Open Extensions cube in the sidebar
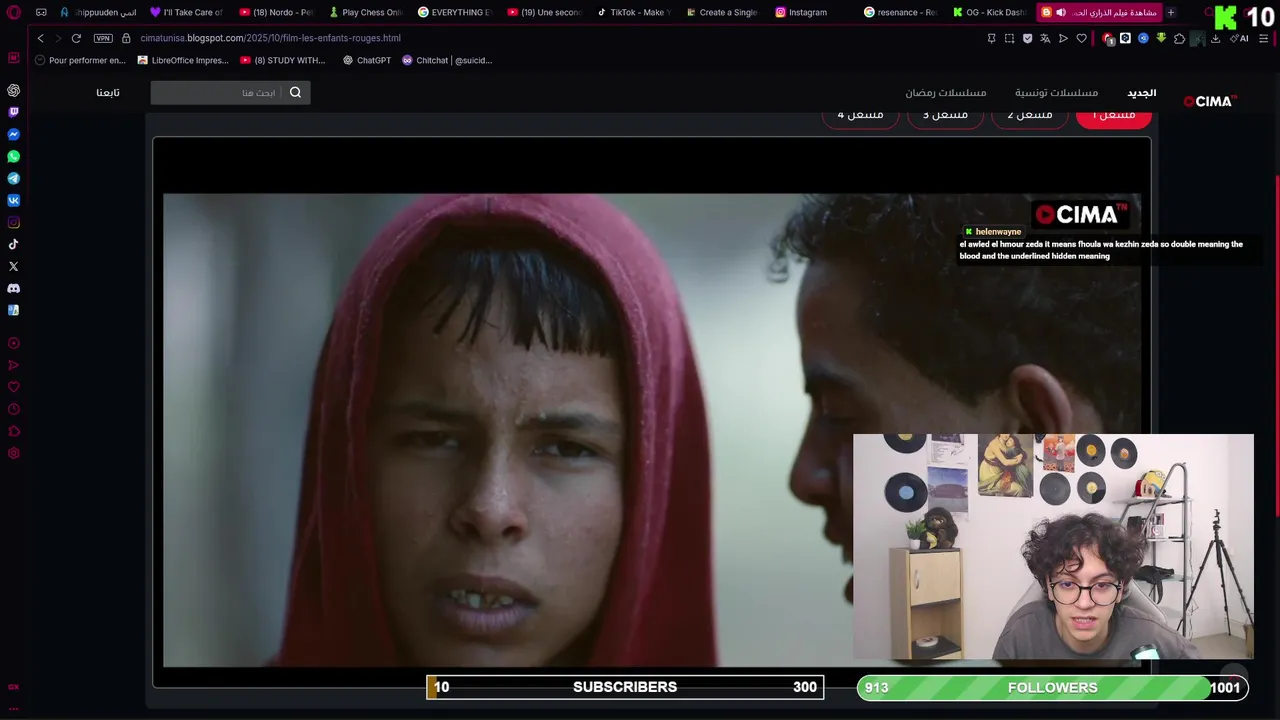Image resolution: width=1280 pixels, height=720 pixels. 13,431
